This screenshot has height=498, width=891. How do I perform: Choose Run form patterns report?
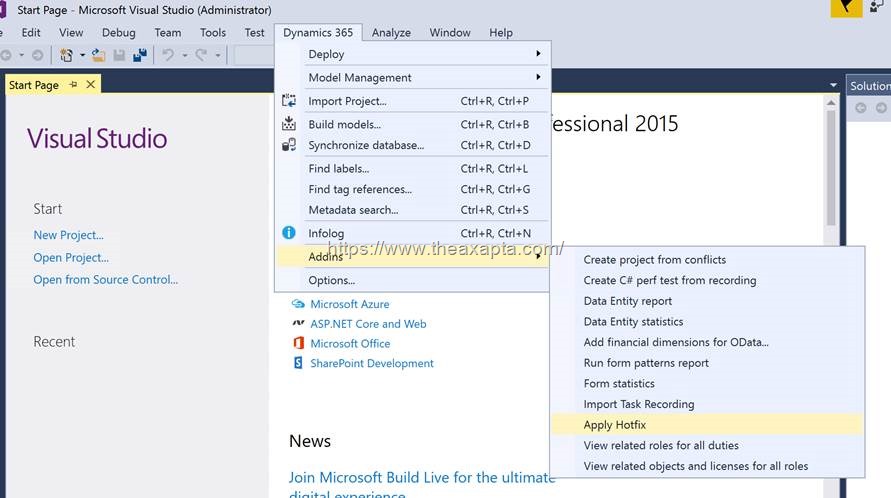(707, 363)
